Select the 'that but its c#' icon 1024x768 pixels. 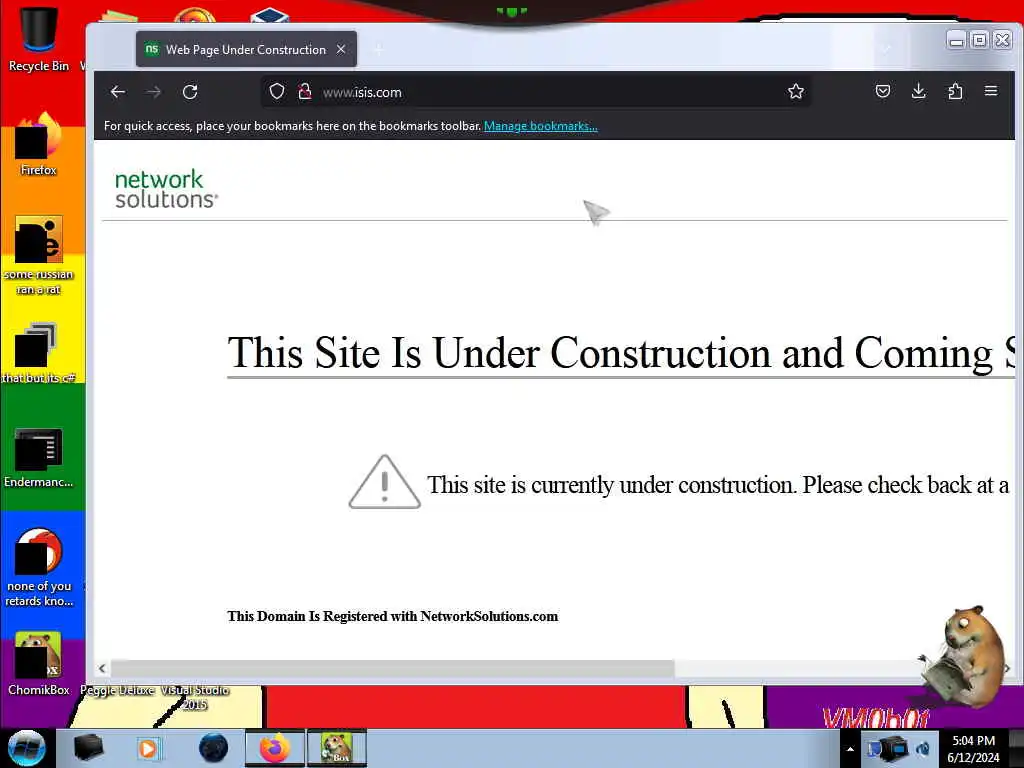tap(39, 353)
